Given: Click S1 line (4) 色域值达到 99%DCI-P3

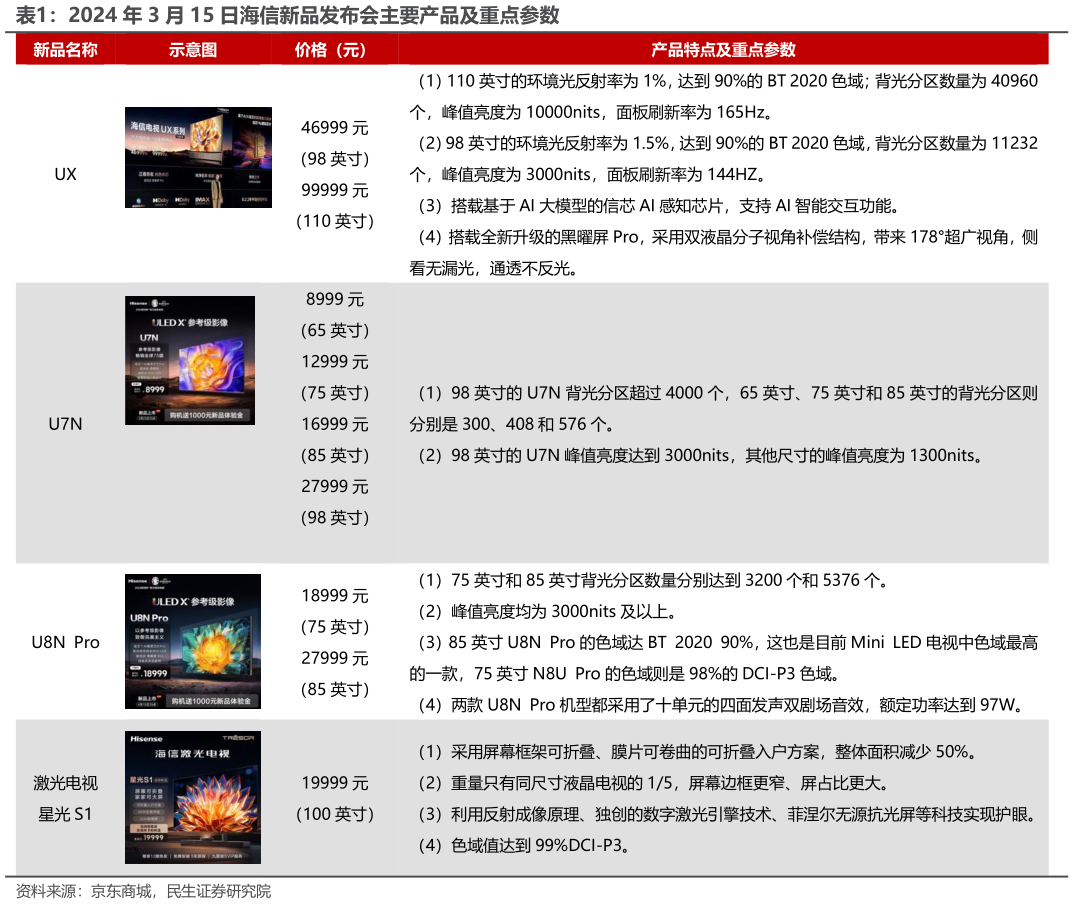Looking at the screenshot, I should click(x=525, y=846).
